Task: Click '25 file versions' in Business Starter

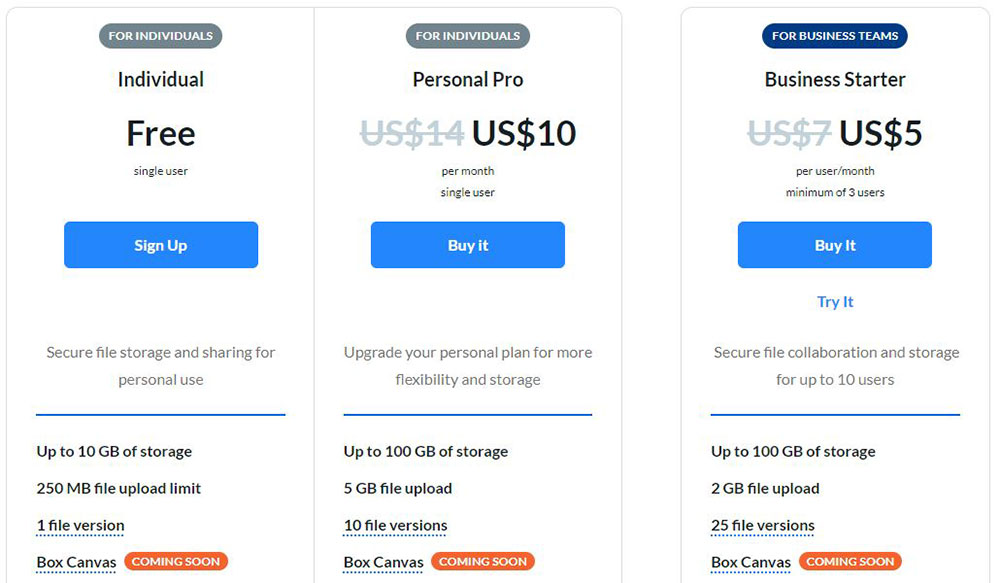Action: [x=763, y=525]
